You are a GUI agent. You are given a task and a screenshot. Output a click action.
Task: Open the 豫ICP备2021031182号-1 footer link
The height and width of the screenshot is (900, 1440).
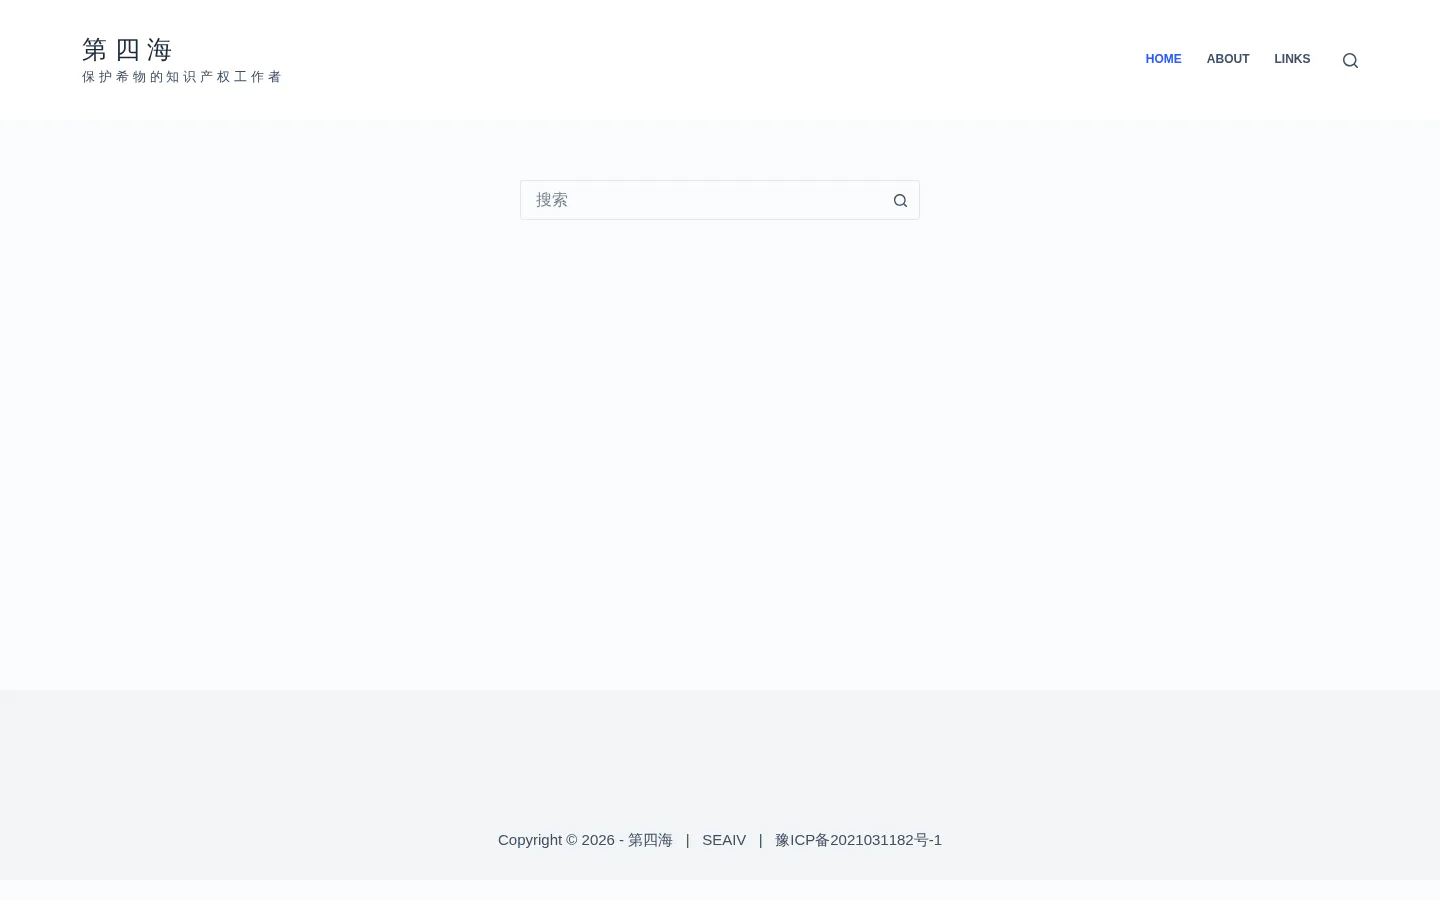[x=858, y=840]
